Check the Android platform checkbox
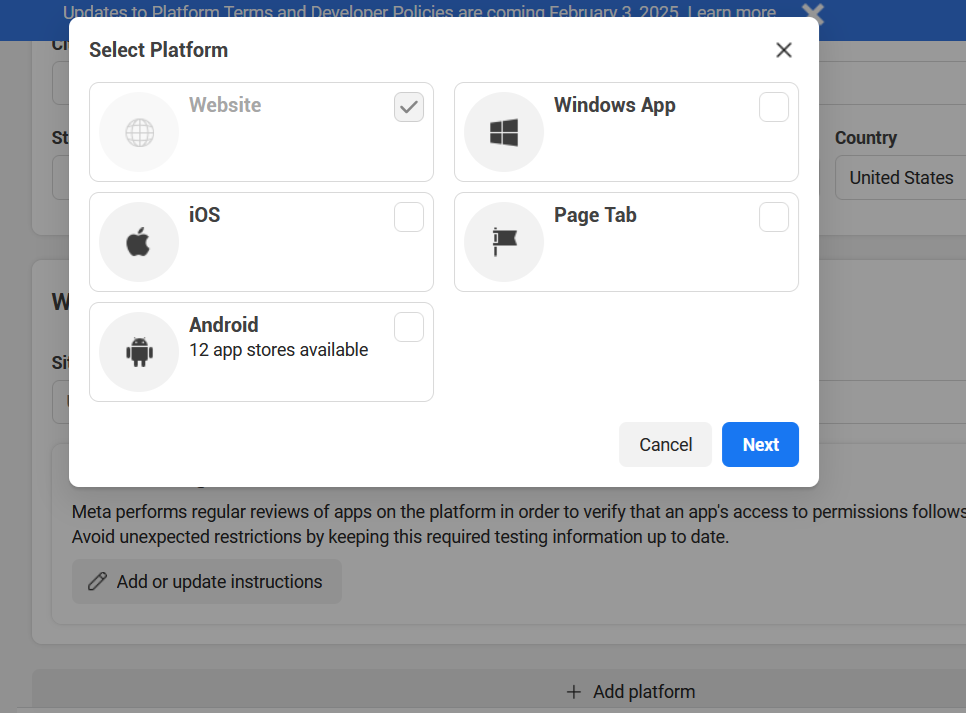The image size is (966, 713). (409, 327)
